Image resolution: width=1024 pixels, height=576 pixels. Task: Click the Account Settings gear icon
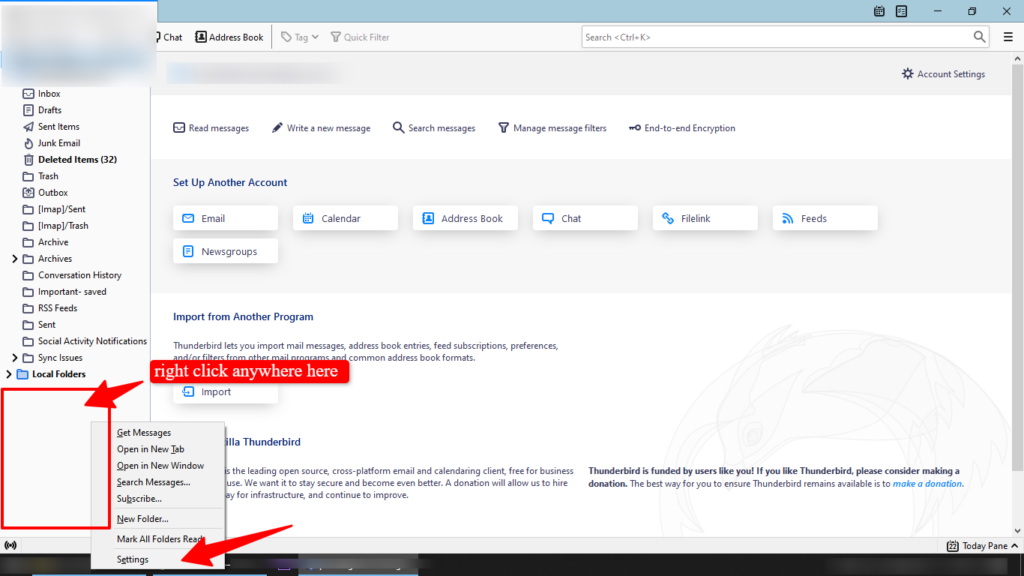[x=908, y=73]
